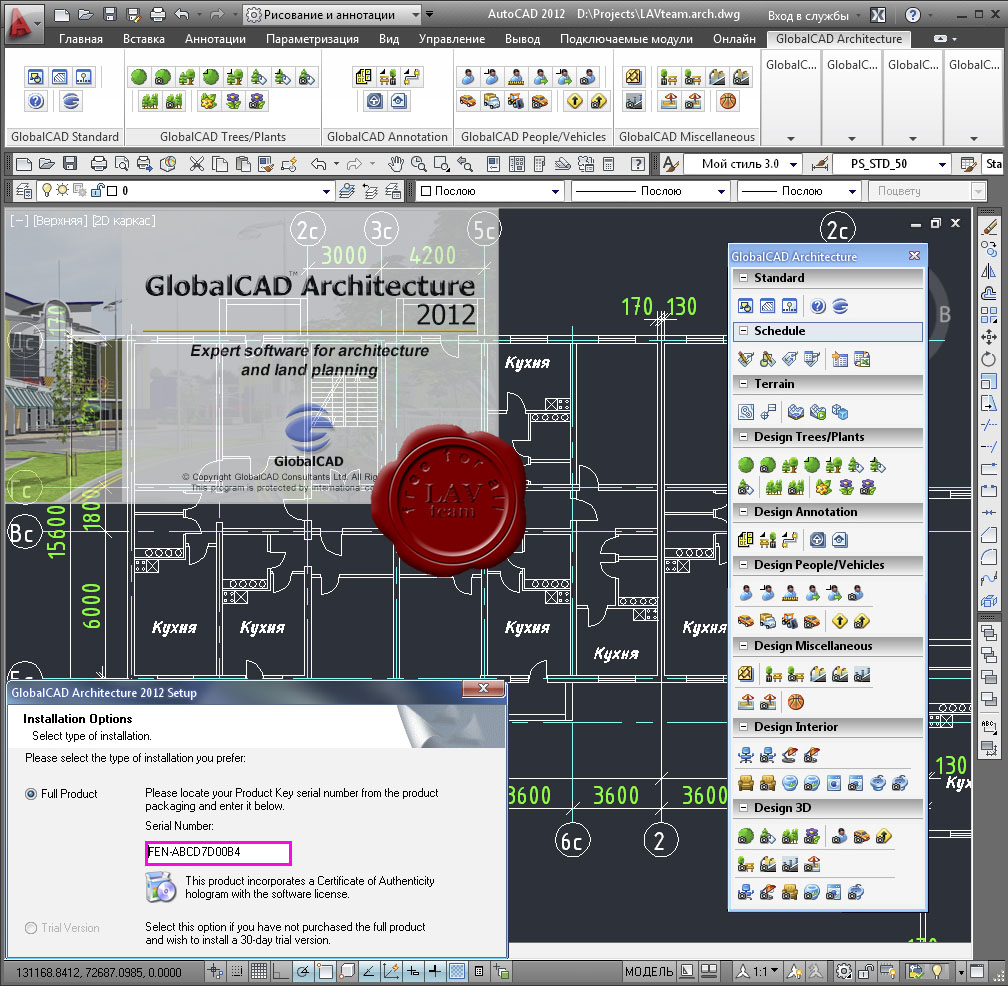1008x986 pixels.
Task: Click layer 0 color swatch box
Action: pos(112,190)
